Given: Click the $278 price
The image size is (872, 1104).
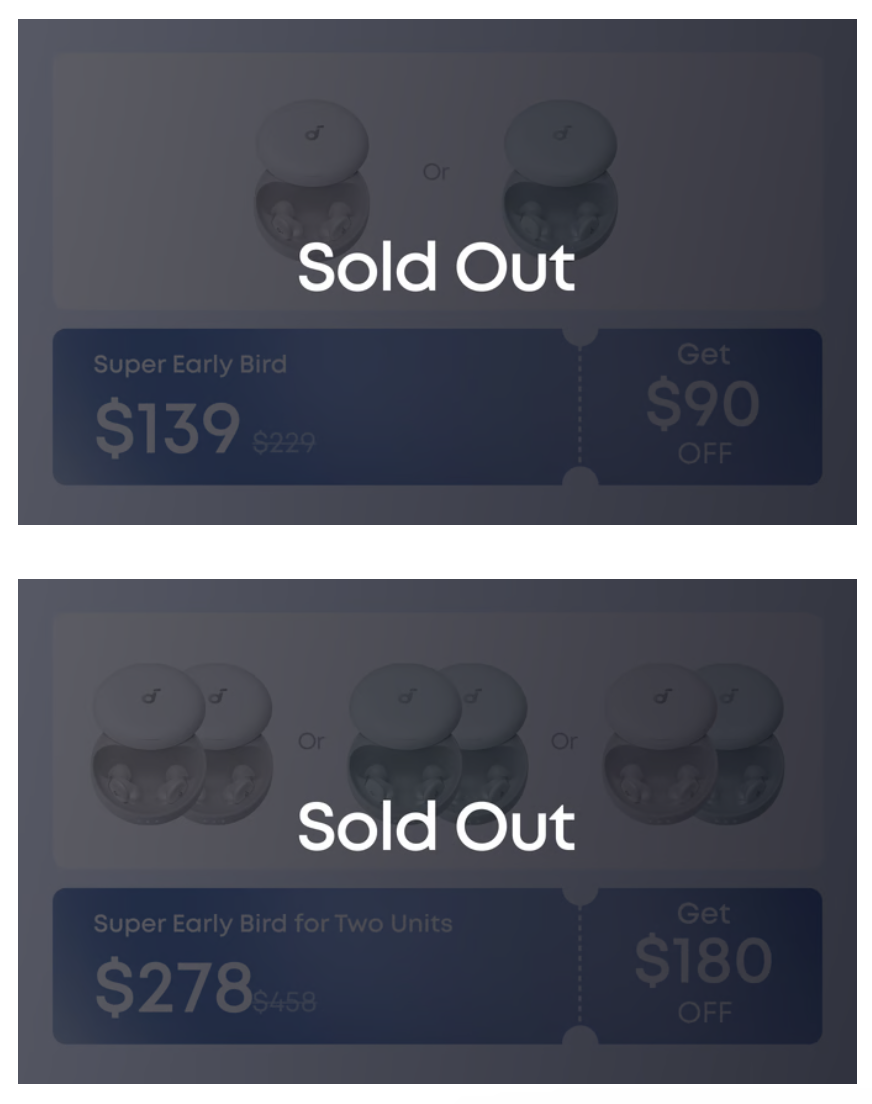Looking at the screenshot, I should [172, 986].
